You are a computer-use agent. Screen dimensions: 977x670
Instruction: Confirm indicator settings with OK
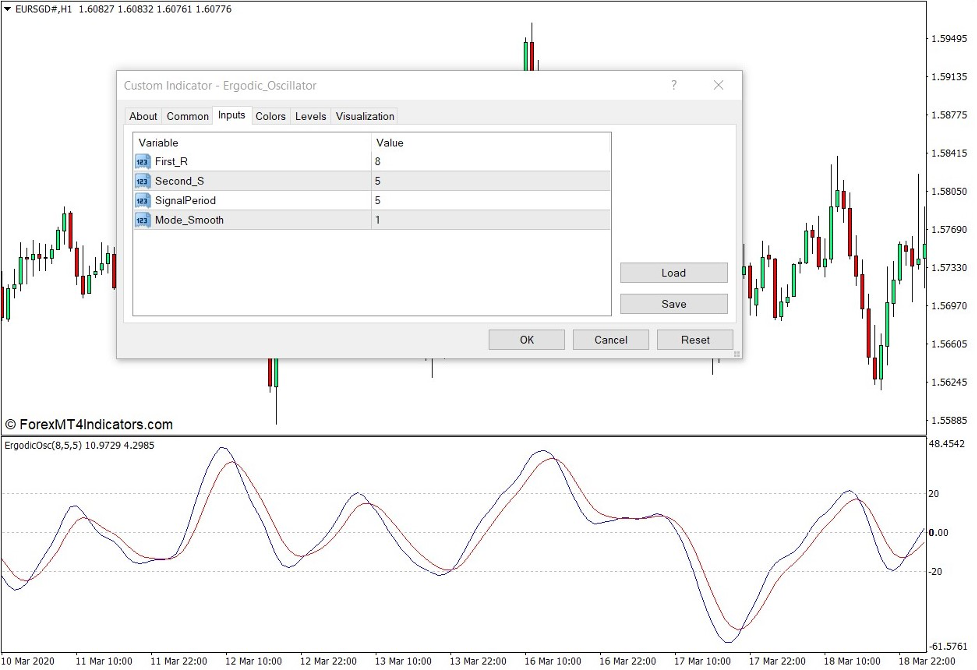pos(526,339)
